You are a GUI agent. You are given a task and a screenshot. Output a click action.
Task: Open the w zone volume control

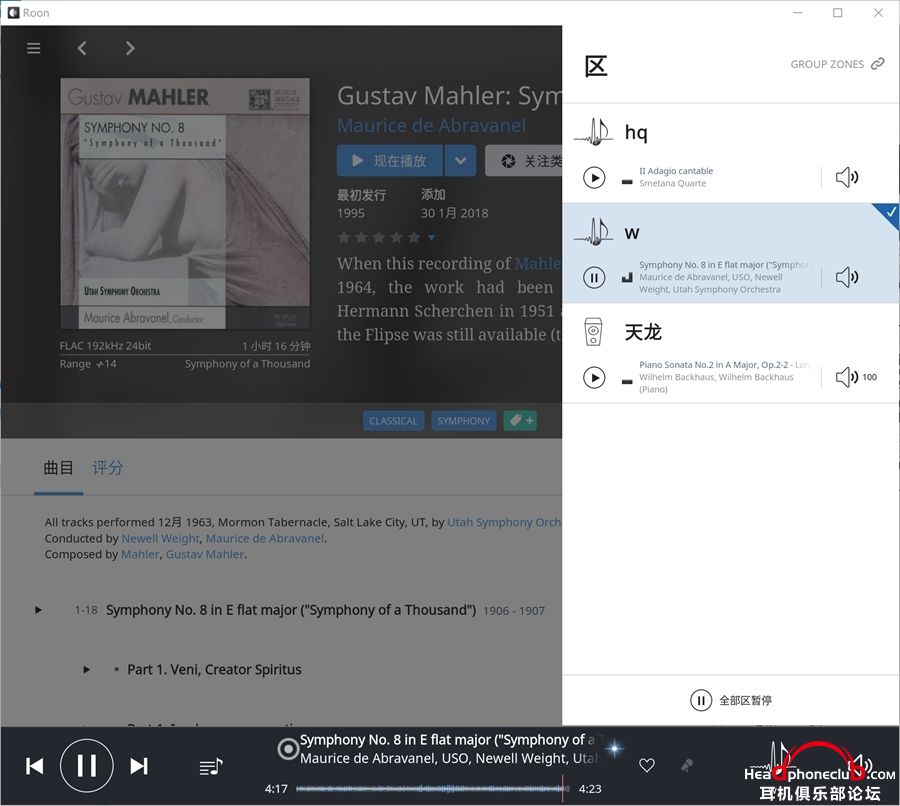[847, 277]
